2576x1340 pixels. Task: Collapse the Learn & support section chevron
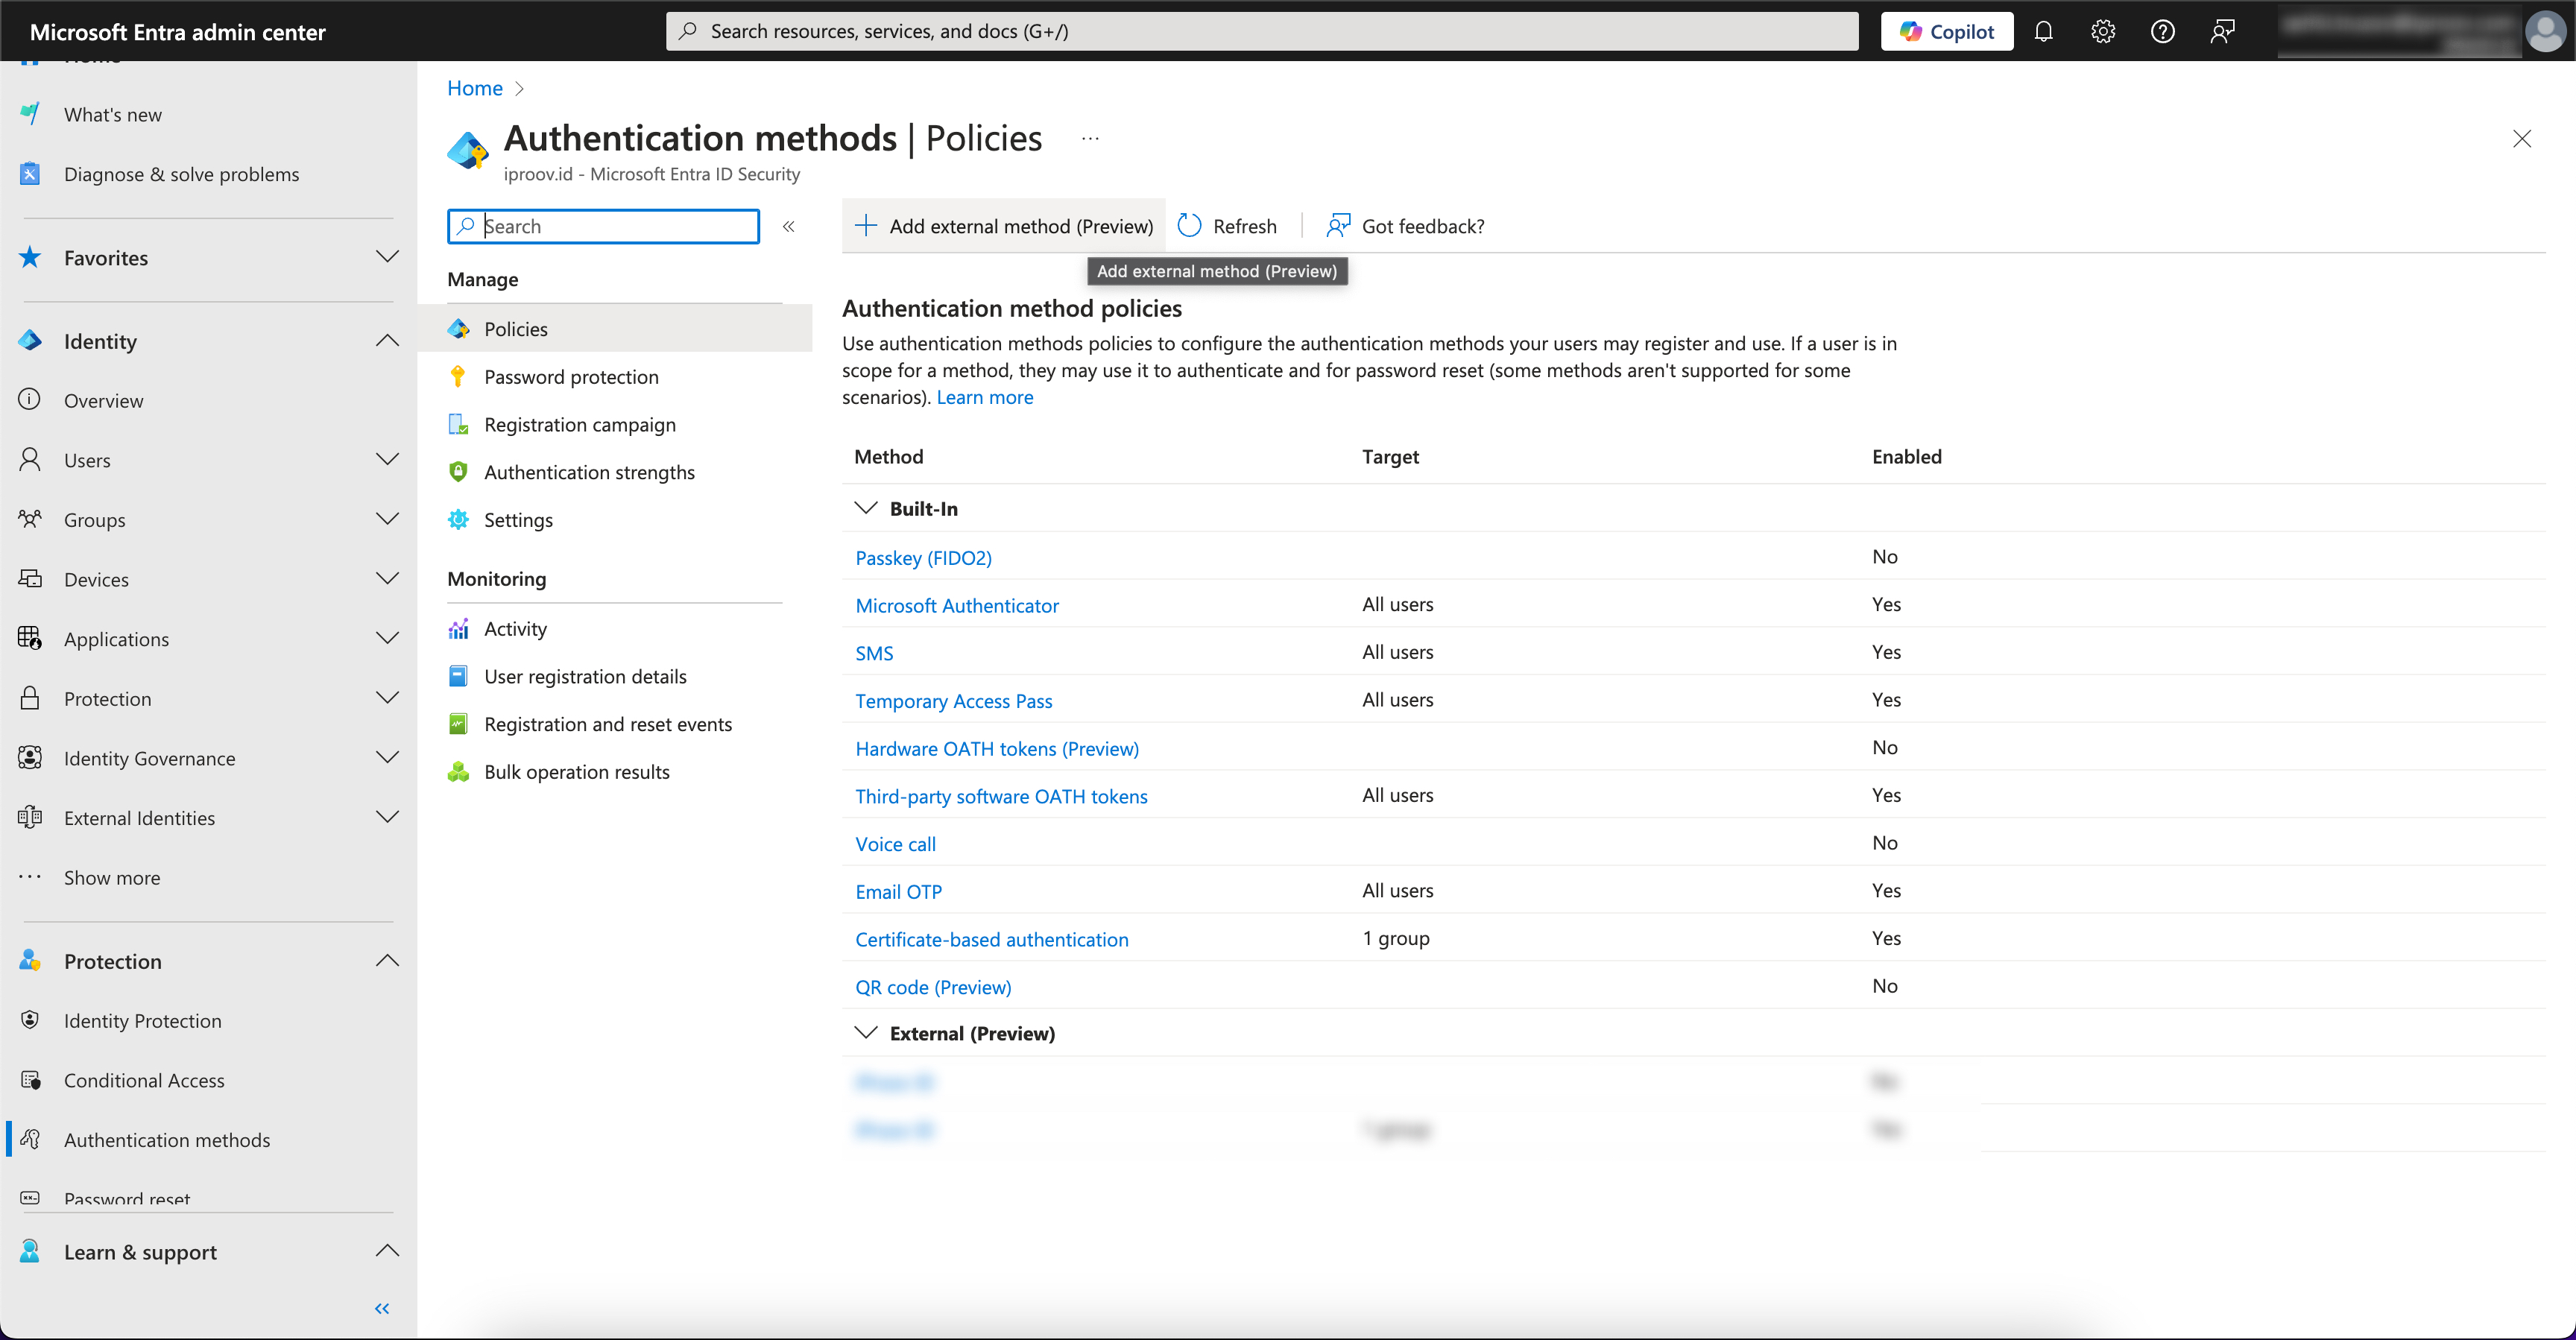(387, 1251)
